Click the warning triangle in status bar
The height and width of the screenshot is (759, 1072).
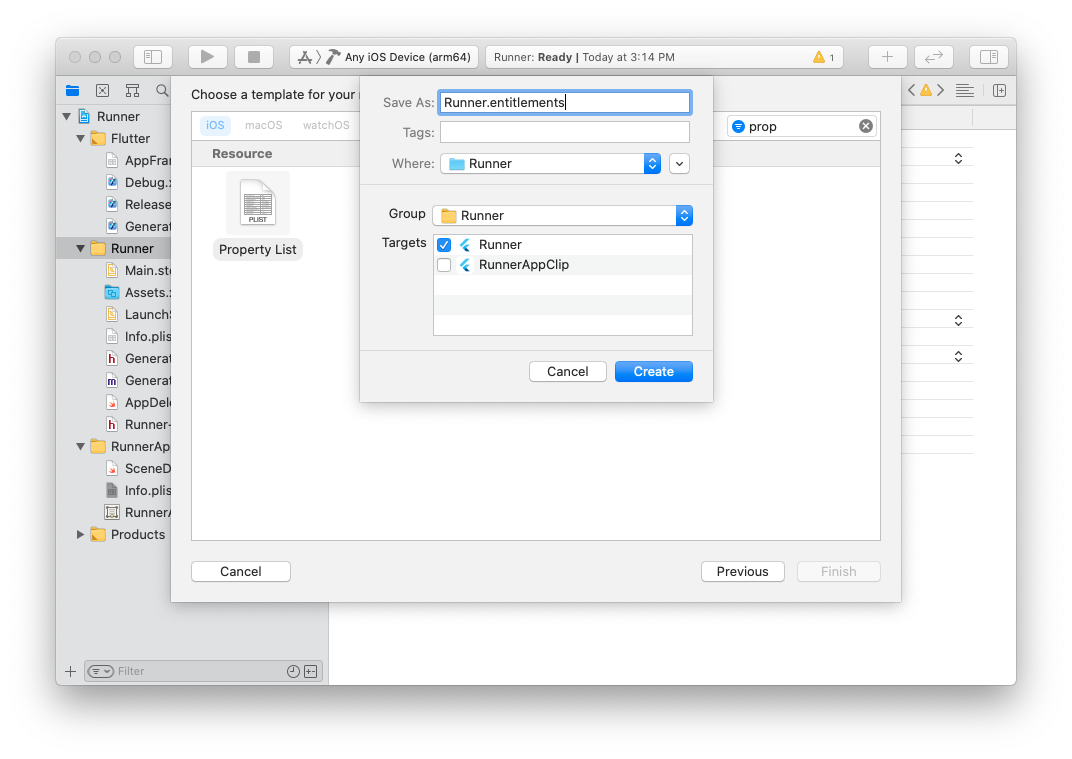point(818,57)
